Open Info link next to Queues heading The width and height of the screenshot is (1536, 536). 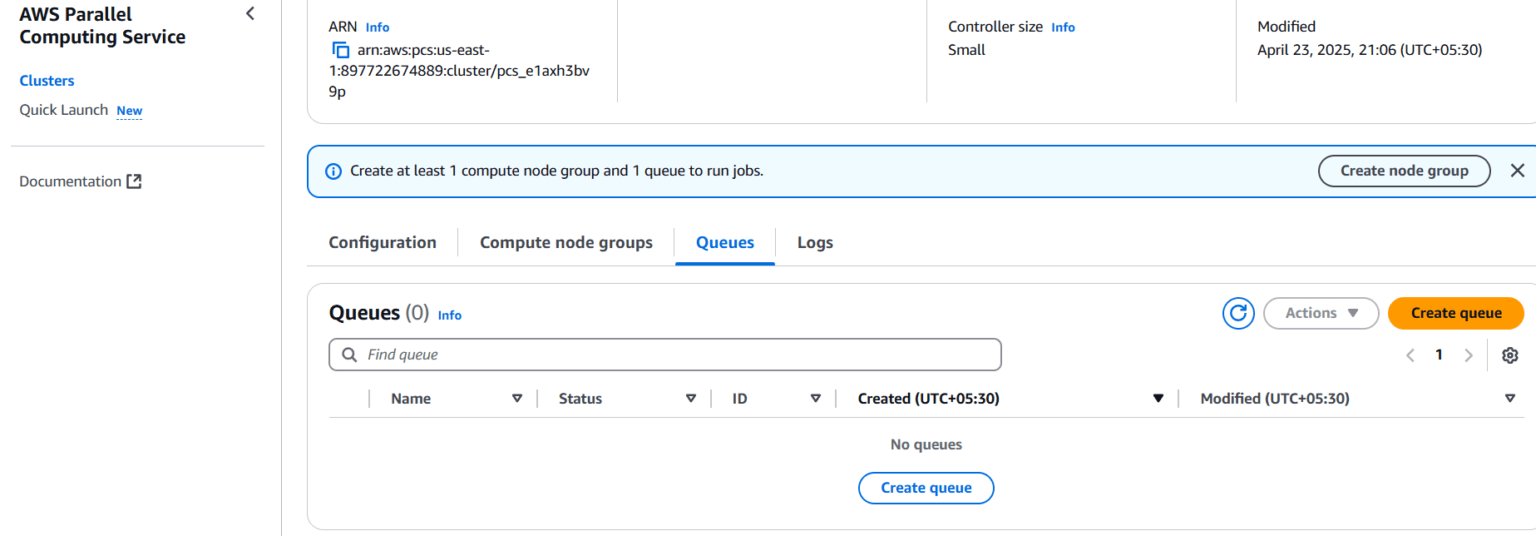450,315
